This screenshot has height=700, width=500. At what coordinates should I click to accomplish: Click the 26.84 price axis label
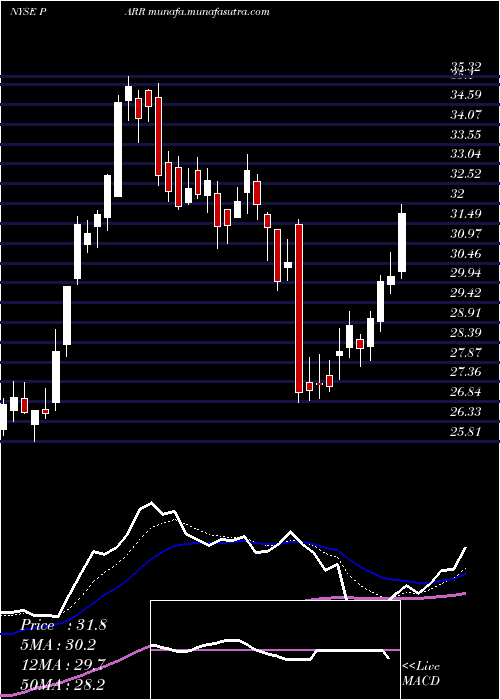coord(466,392)
